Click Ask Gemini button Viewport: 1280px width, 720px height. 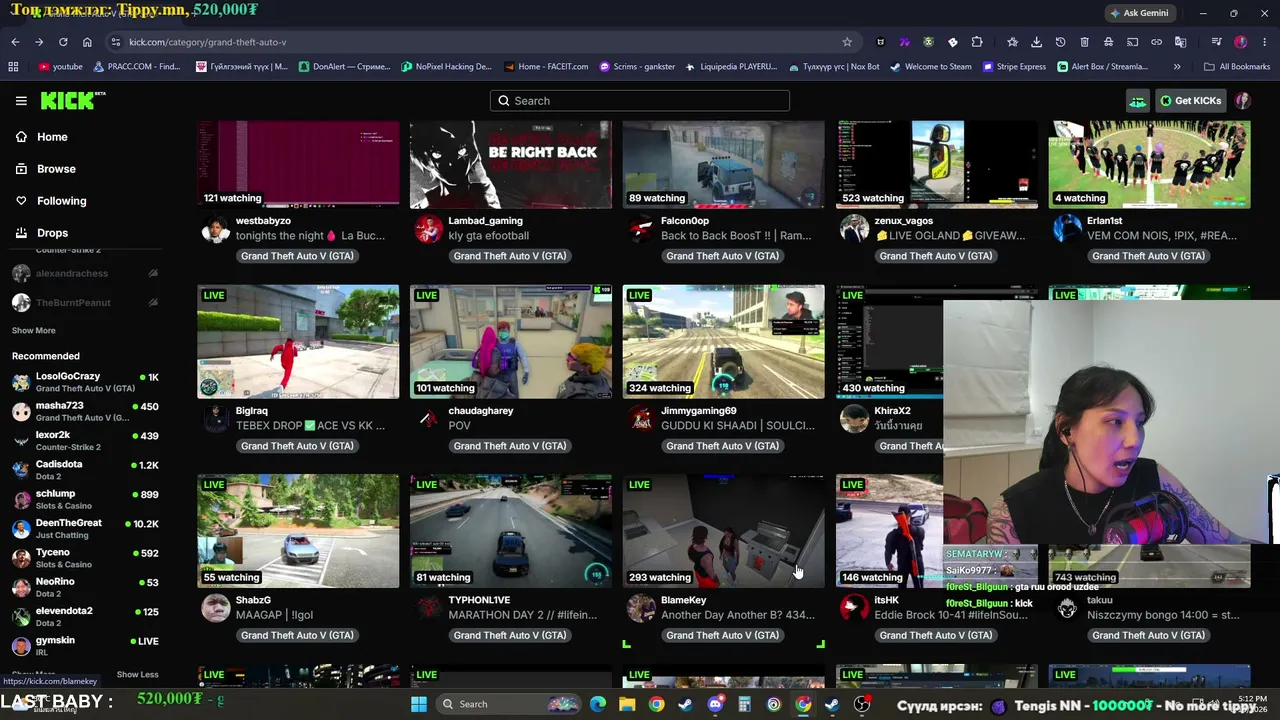[x=1139, y=13]
